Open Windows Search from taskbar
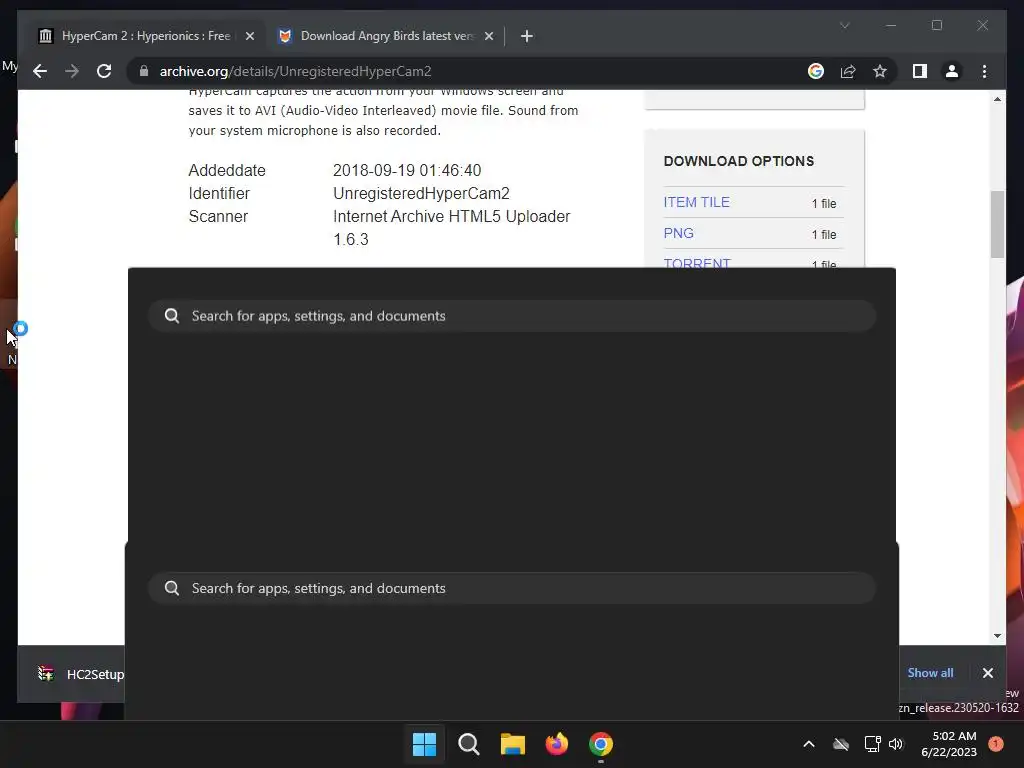Image resolution: width=1024 pixels, height=768 pixels. click(x=468, y=744)
